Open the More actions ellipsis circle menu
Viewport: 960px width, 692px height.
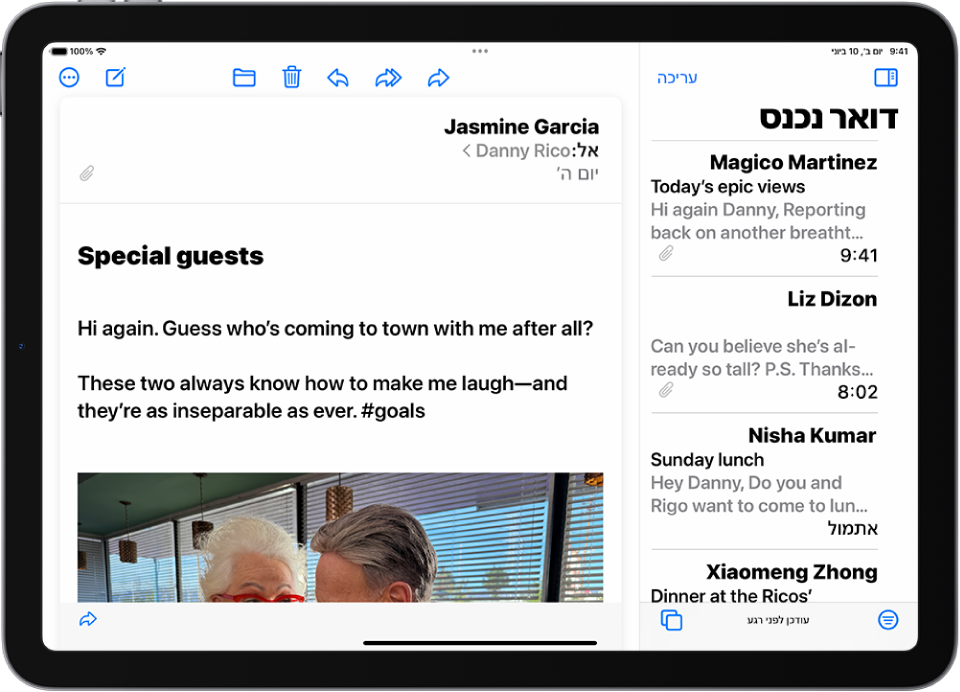coord(69,78)
